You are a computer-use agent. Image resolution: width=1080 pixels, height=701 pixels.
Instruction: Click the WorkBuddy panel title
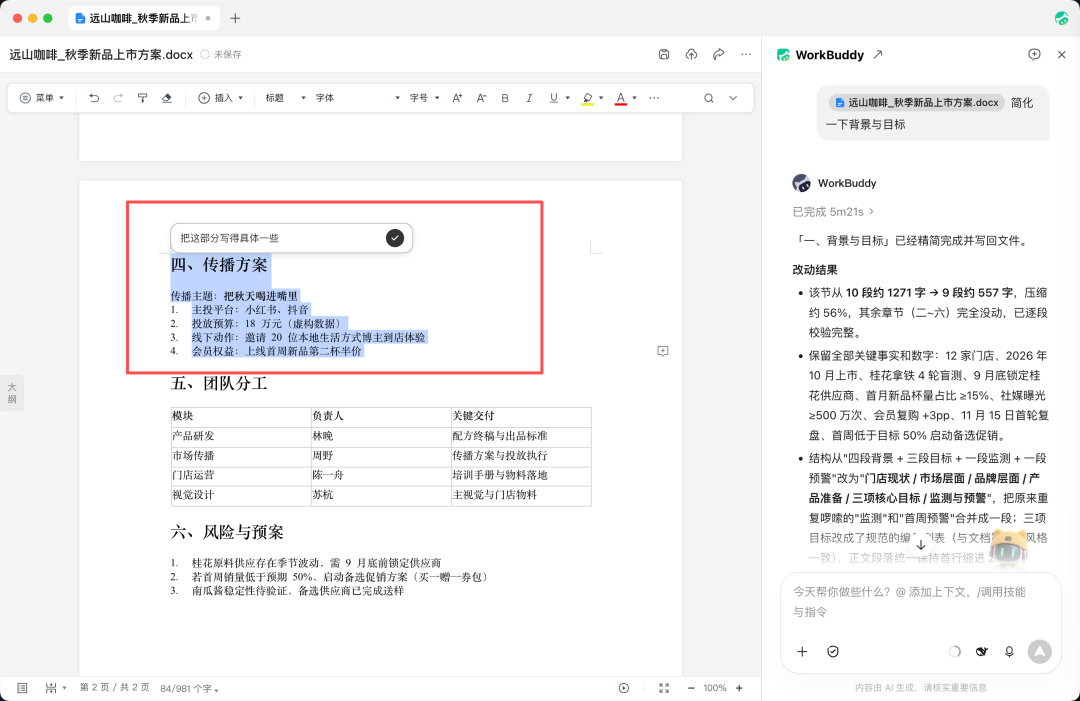click(x=829, y=55)
